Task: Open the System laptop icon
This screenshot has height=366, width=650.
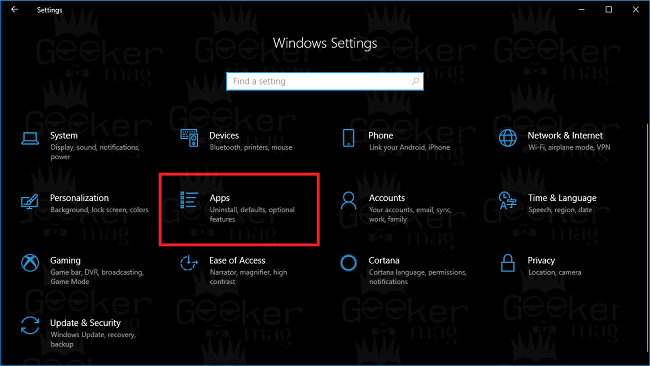Action: (x=30, y=138)
